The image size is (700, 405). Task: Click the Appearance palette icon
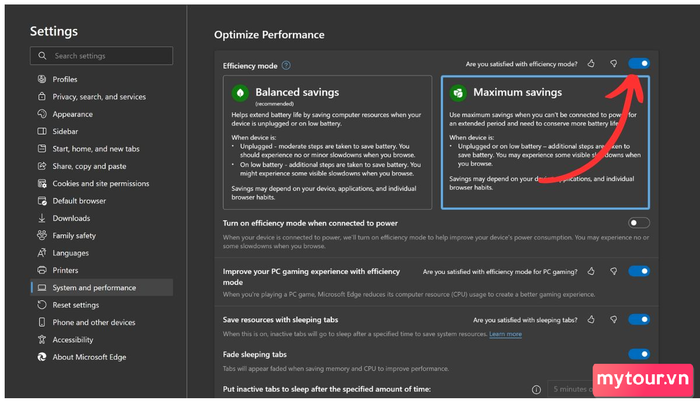click(x=42, y=114)
